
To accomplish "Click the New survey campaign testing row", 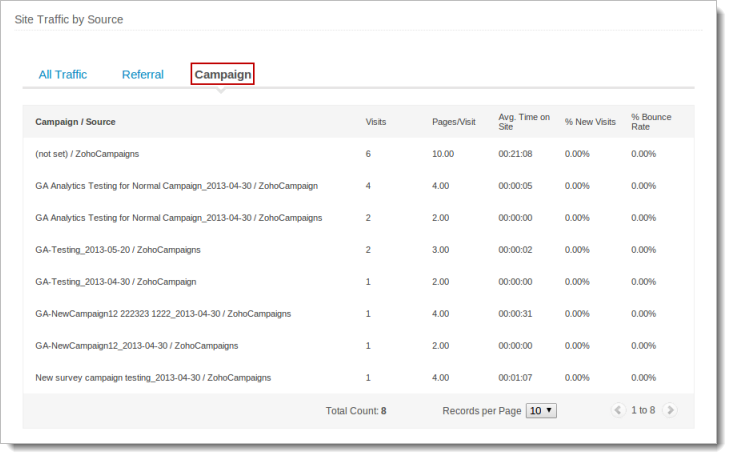I will (153, 378).
